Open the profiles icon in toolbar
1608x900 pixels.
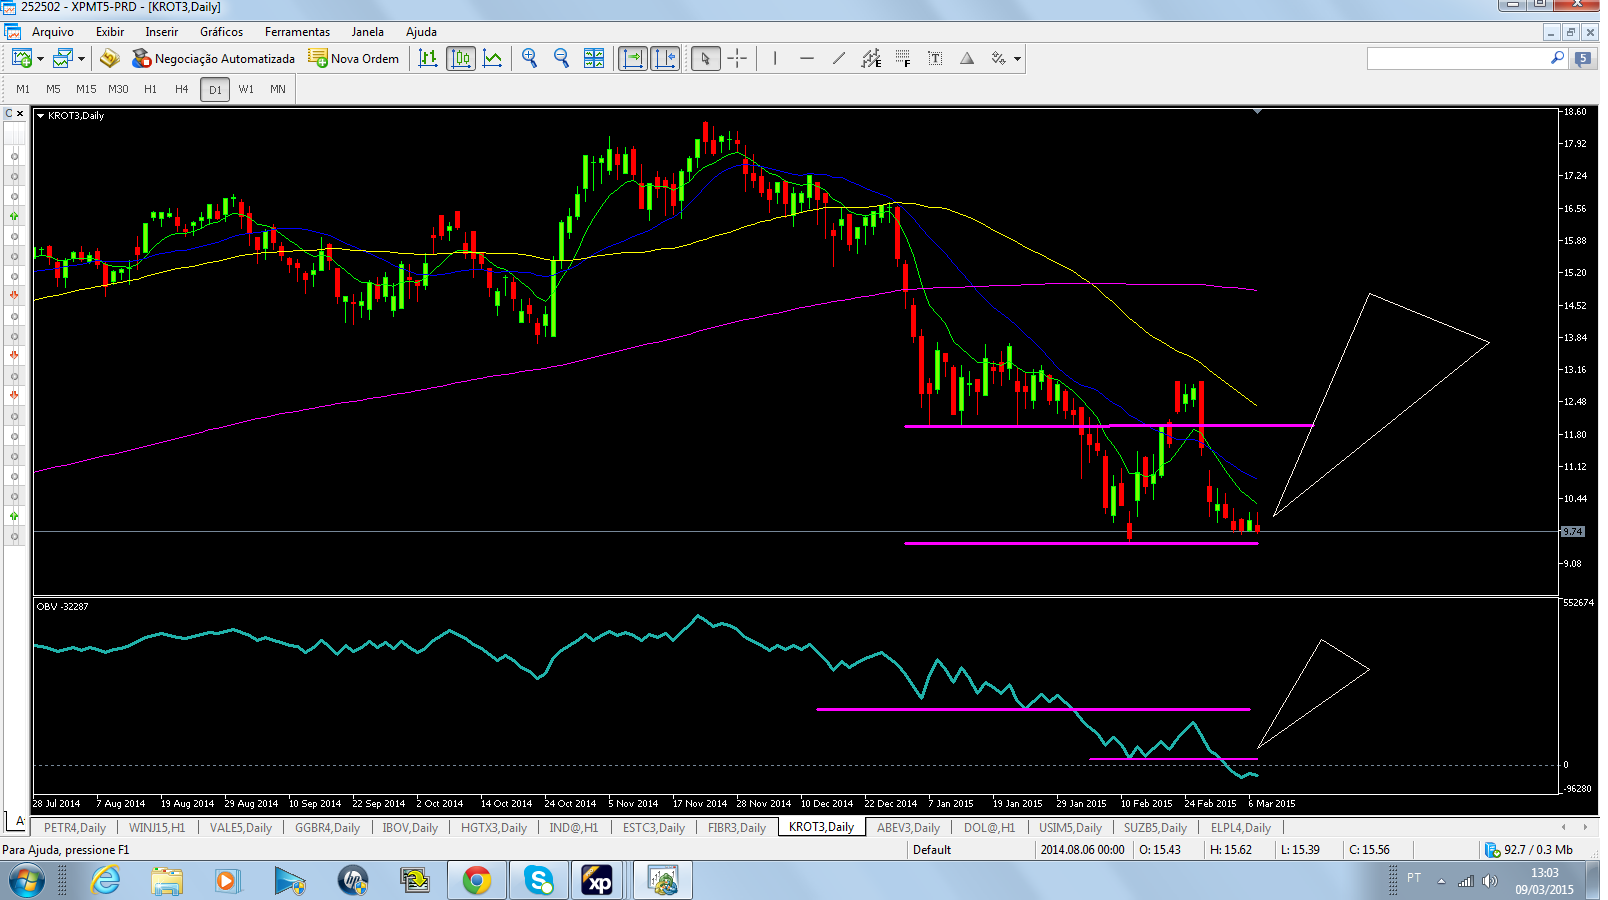point(63,59)
